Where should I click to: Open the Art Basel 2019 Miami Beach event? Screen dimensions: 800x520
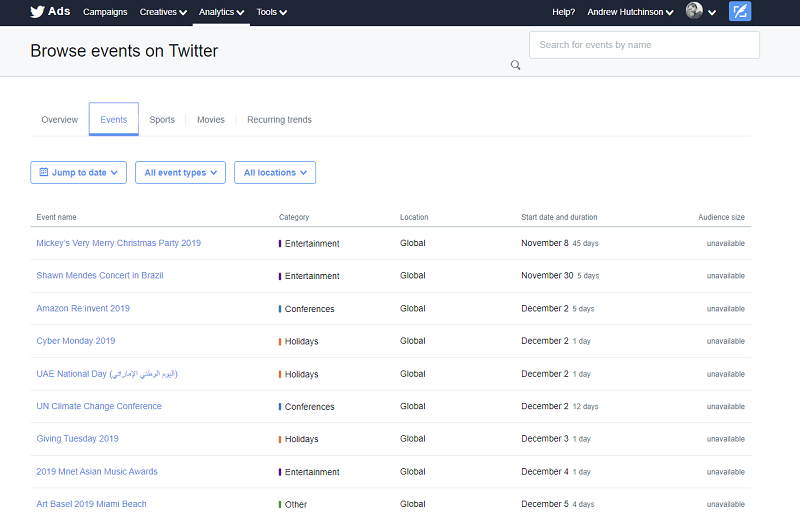pyautogui.click(x=91, y=504)
